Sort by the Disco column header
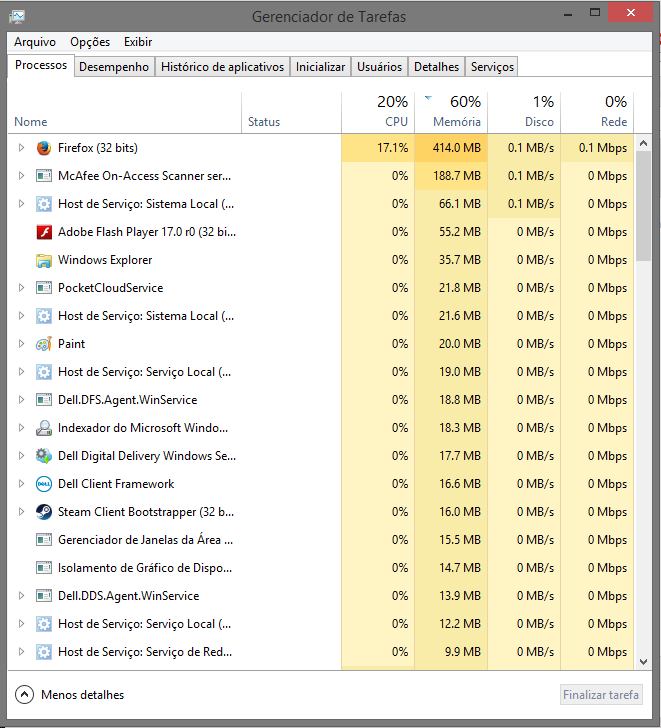The width and height of the screenshot is (661, 728). [524, 111]
